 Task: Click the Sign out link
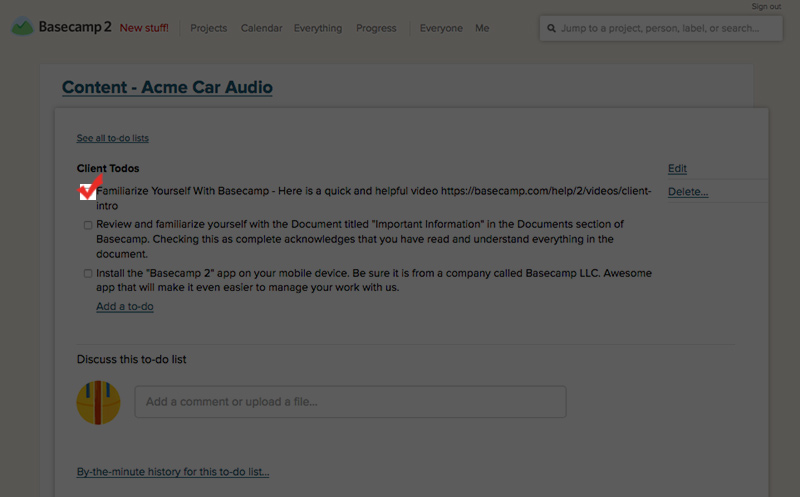pos(766,7)
